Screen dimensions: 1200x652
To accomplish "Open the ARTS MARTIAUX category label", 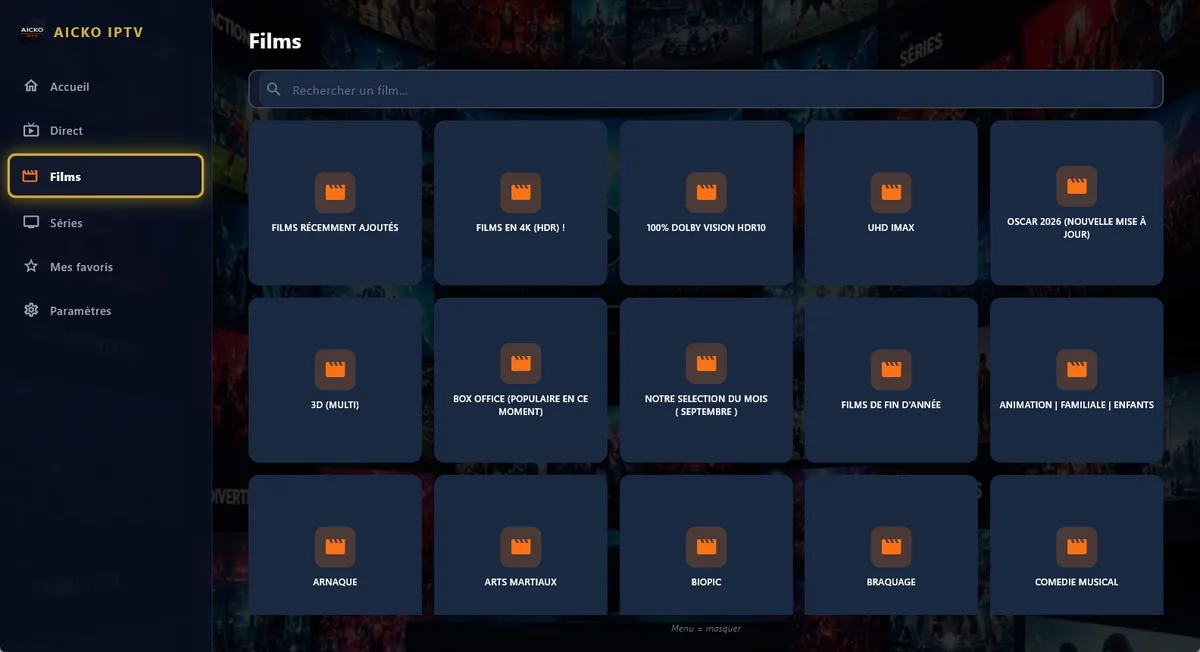I will coord(521,582).
